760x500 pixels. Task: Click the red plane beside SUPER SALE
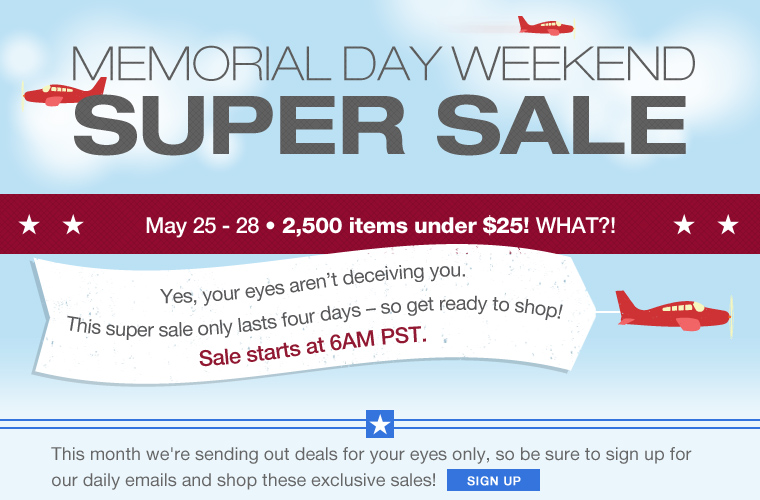tap(64, 93)
